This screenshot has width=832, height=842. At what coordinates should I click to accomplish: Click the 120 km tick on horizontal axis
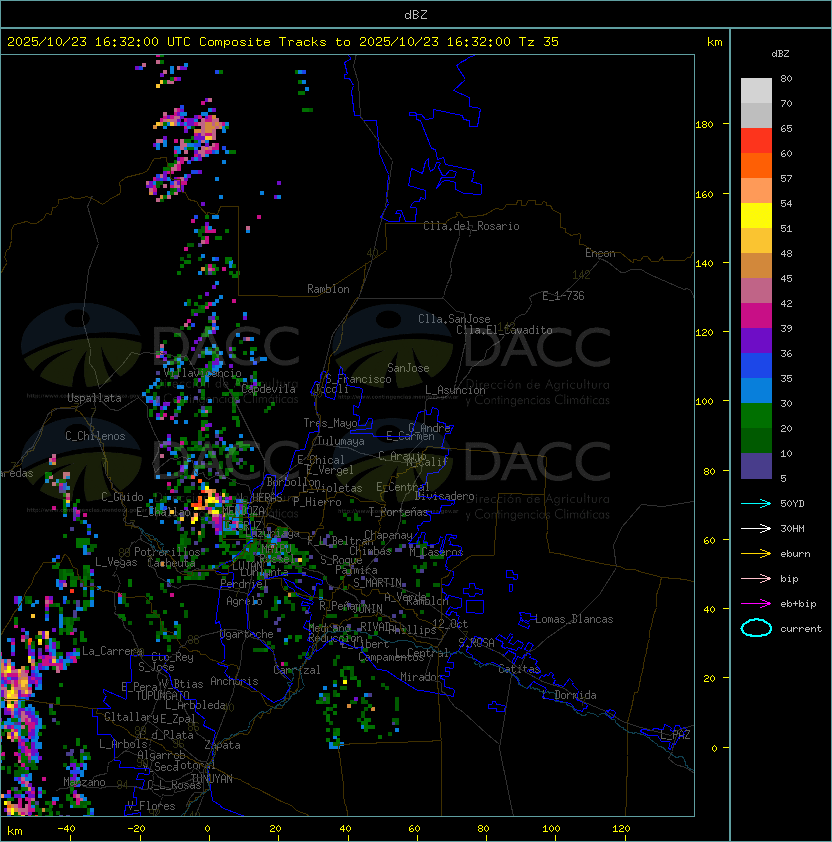pos(621,829)
